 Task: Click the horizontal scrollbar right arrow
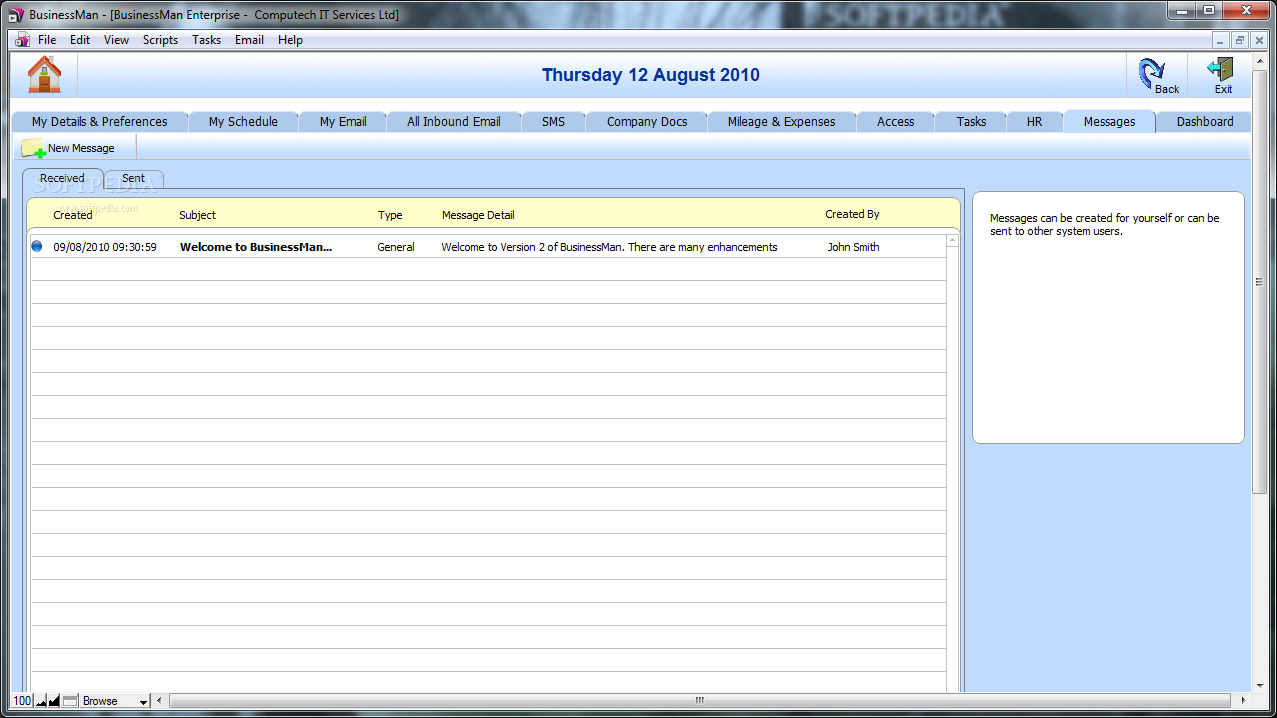click(x=1241, y=701)
